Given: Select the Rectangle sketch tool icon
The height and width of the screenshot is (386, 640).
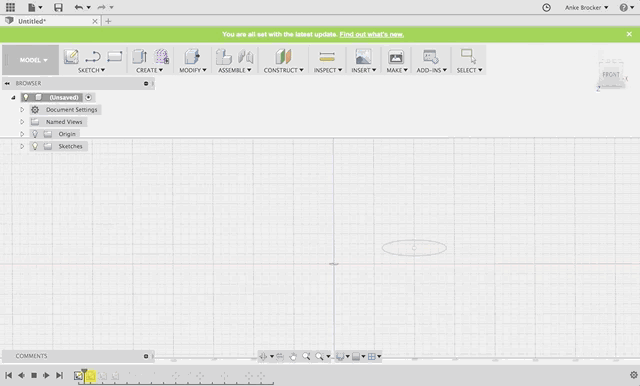Looking at the screenshot, I should [115, 56].
